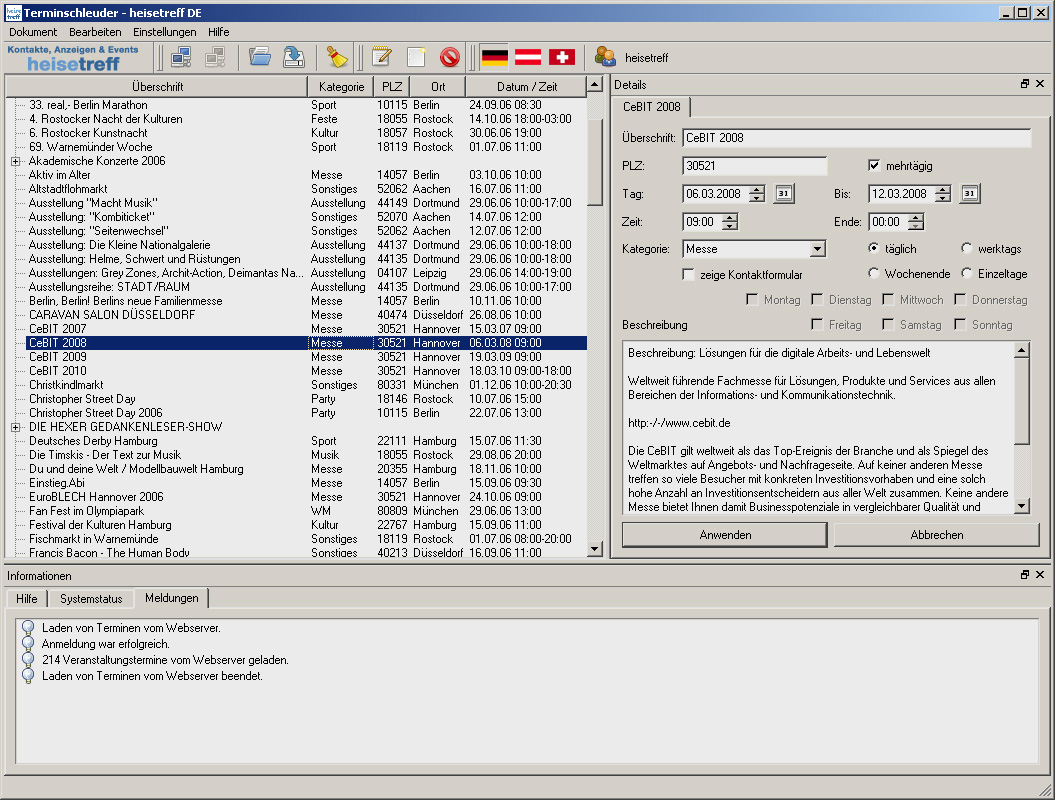
Task: Check the Freitag checkbox
Action: [817, 324]
